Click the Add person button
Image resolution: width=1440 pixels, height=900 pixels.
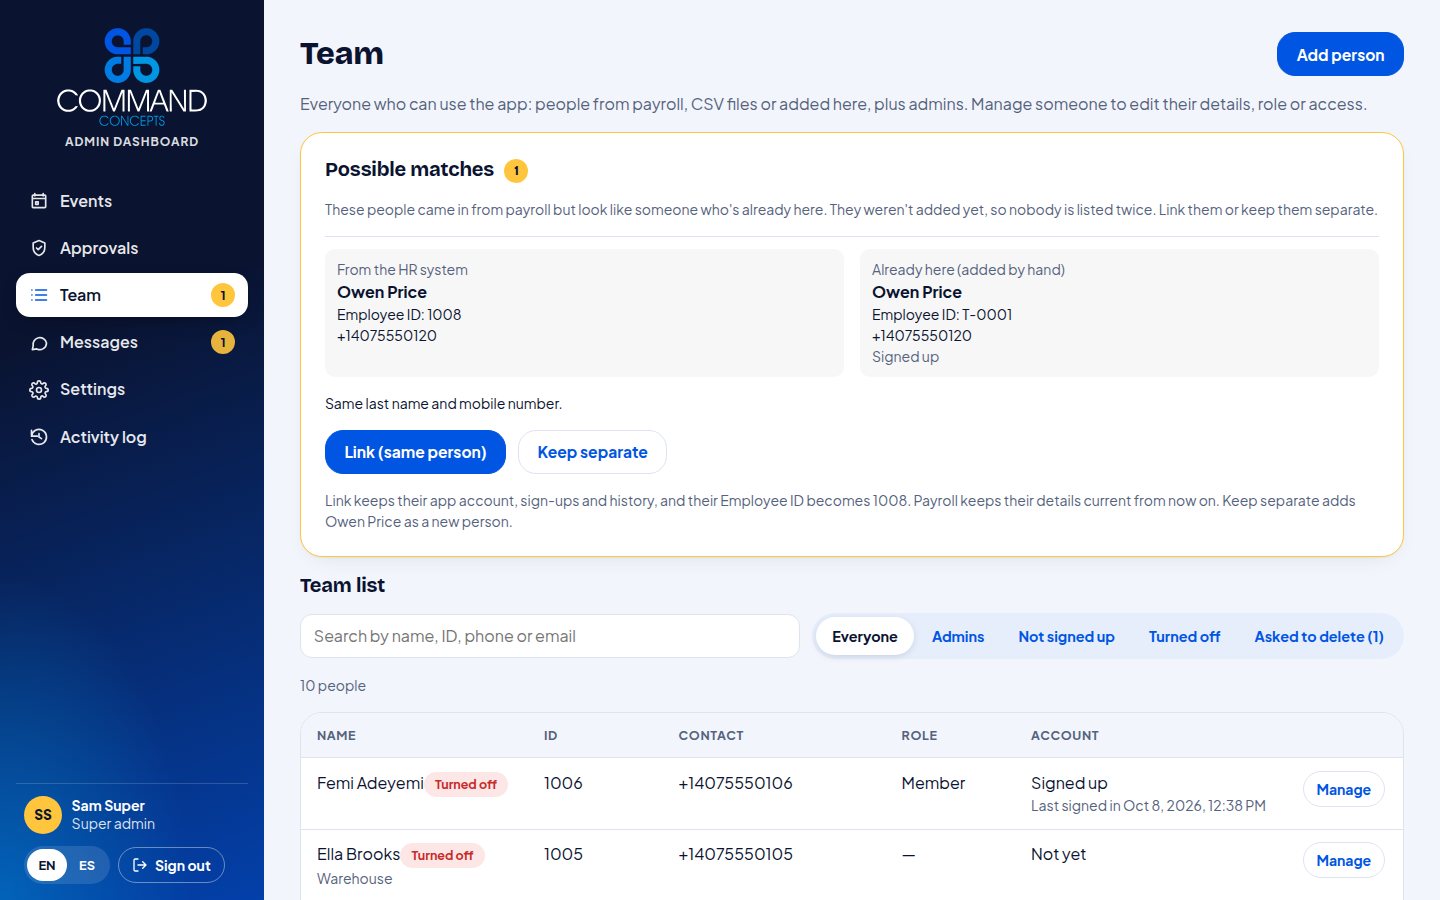coord(1340,55)
